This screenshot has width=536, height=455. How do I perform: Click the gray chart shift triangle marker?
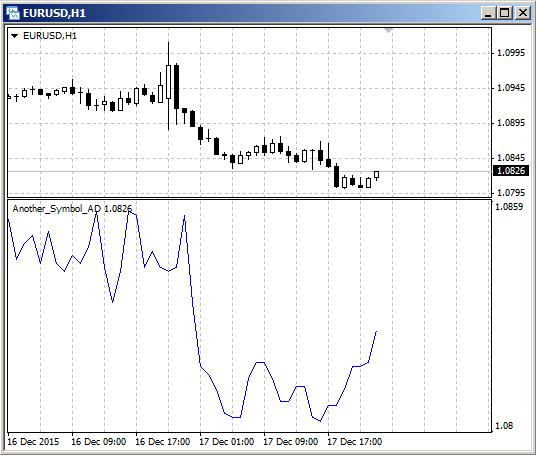[x=388, y=31]
